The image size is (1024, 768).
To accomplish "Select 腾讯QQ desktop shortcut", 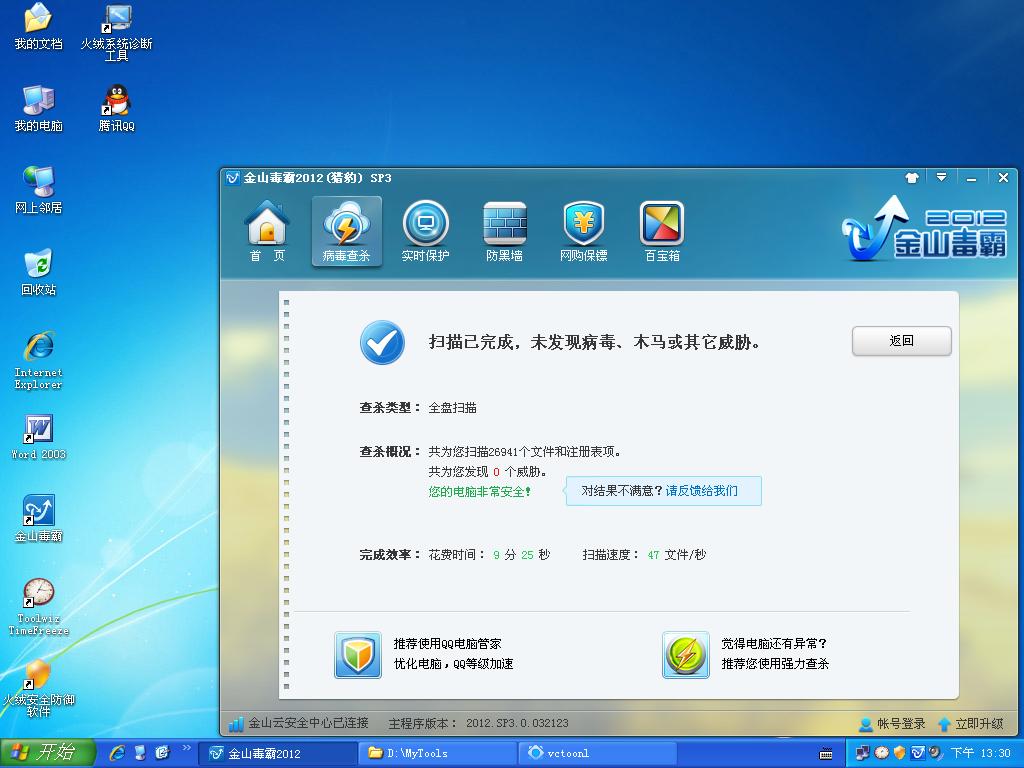I will click(x=117, y=108).
